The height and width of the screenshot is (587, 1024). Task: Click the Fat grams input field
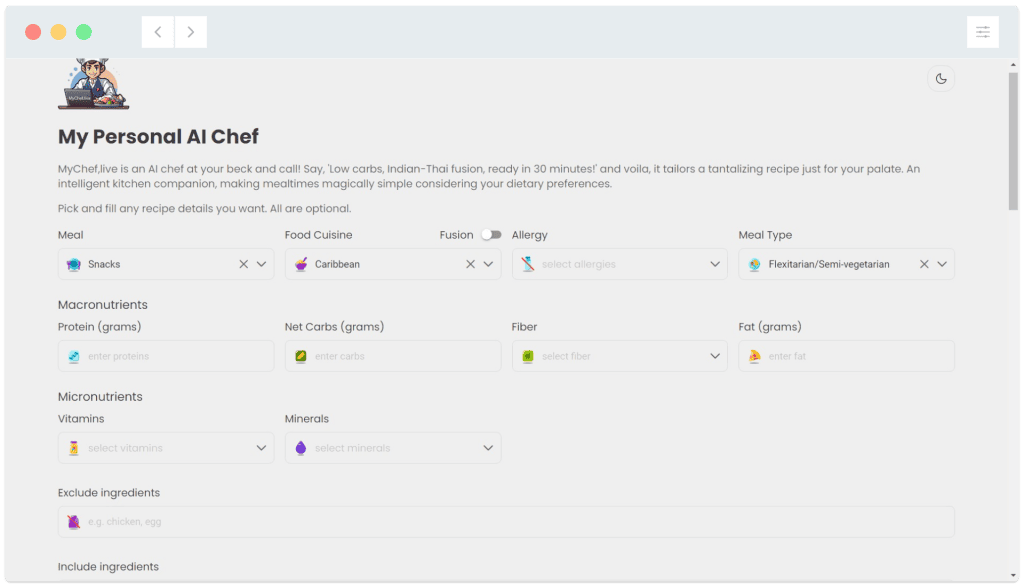coord(846,356)
